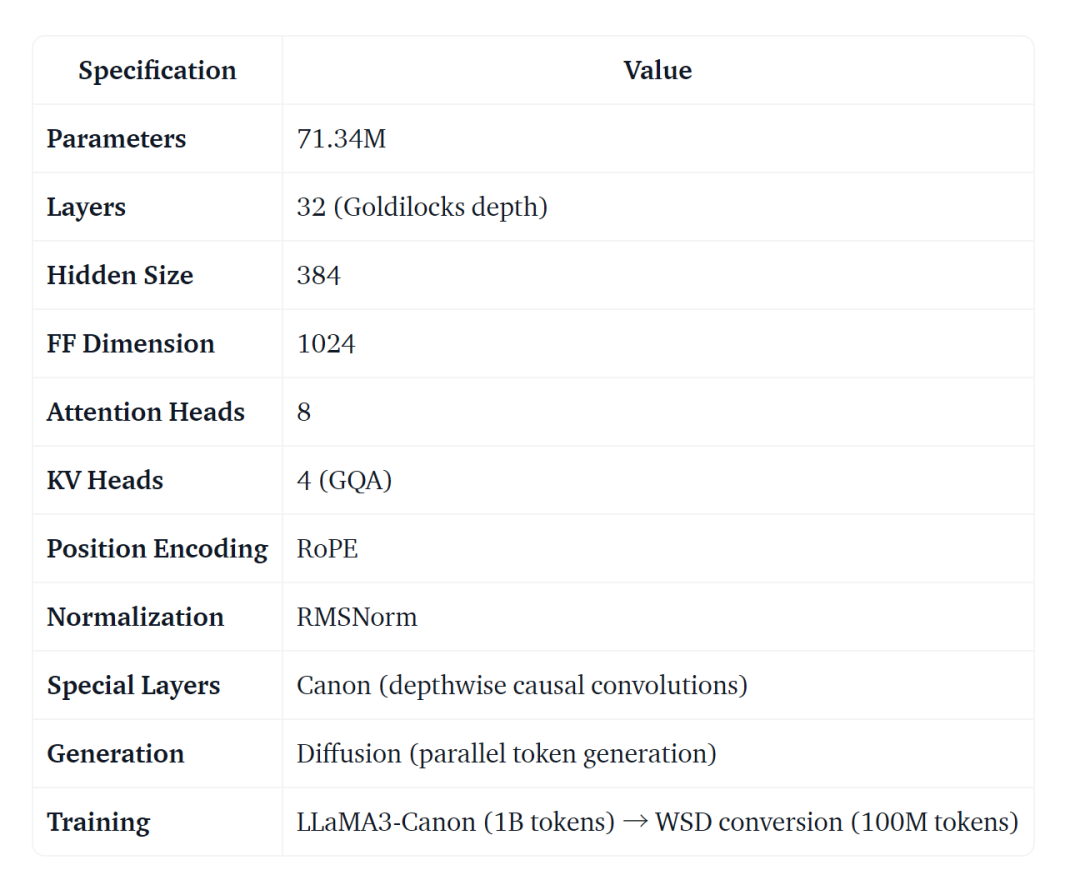1080x895 pixels.
Task: Click the Canon depthwise causal convolutions text
Action: pyautogui.click(x=521, y=686)
